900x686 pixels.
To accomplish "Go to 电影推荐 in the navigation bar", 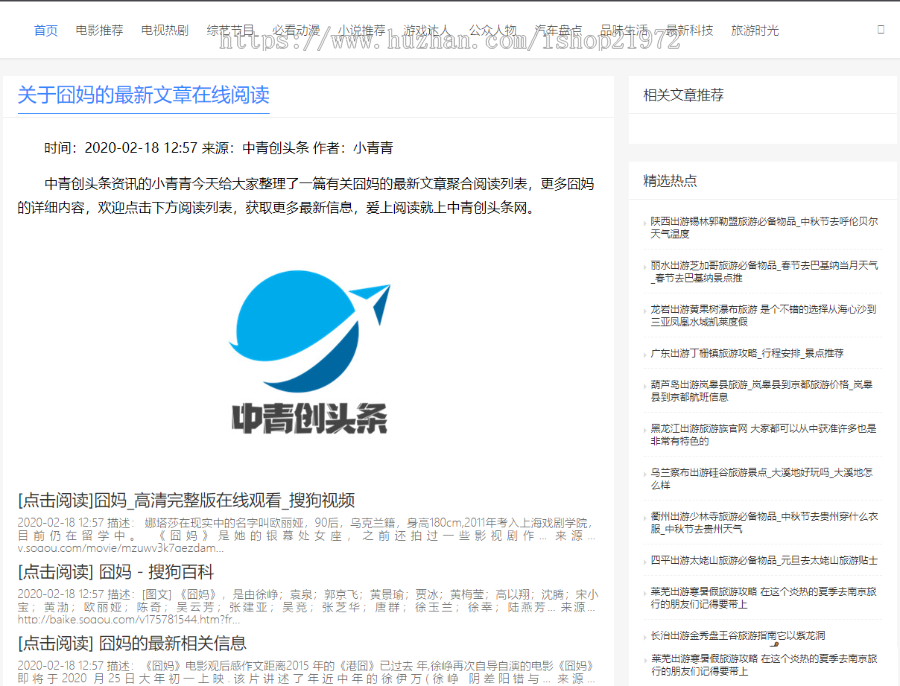I will pyautogui.click(x=99, y=30).
